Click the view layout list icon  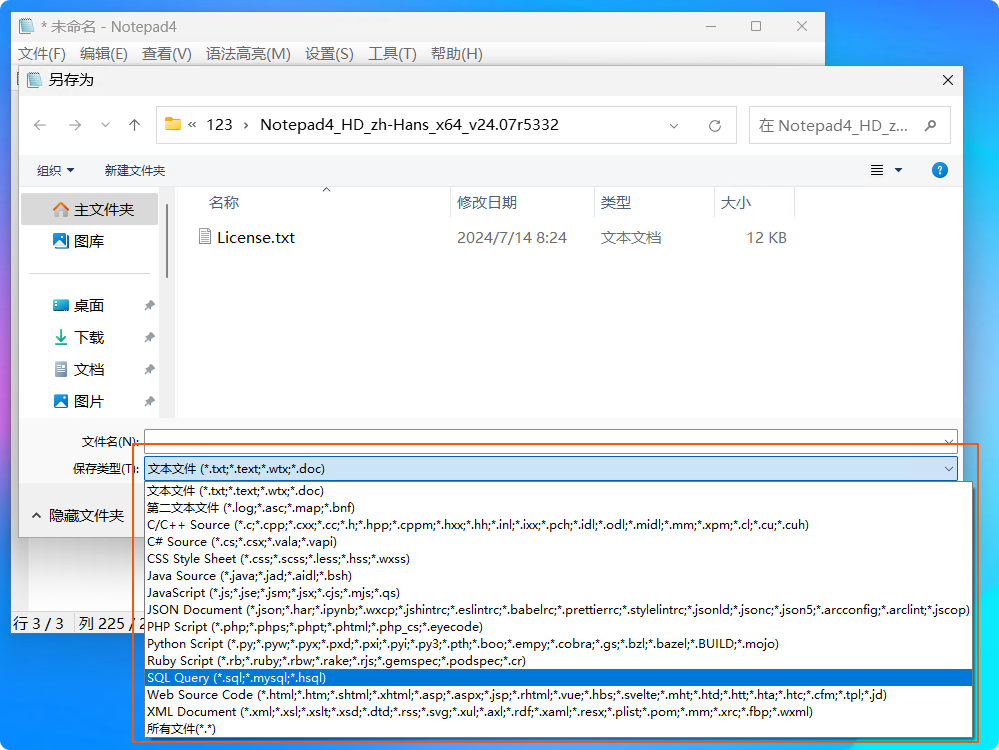coord(877,170)
